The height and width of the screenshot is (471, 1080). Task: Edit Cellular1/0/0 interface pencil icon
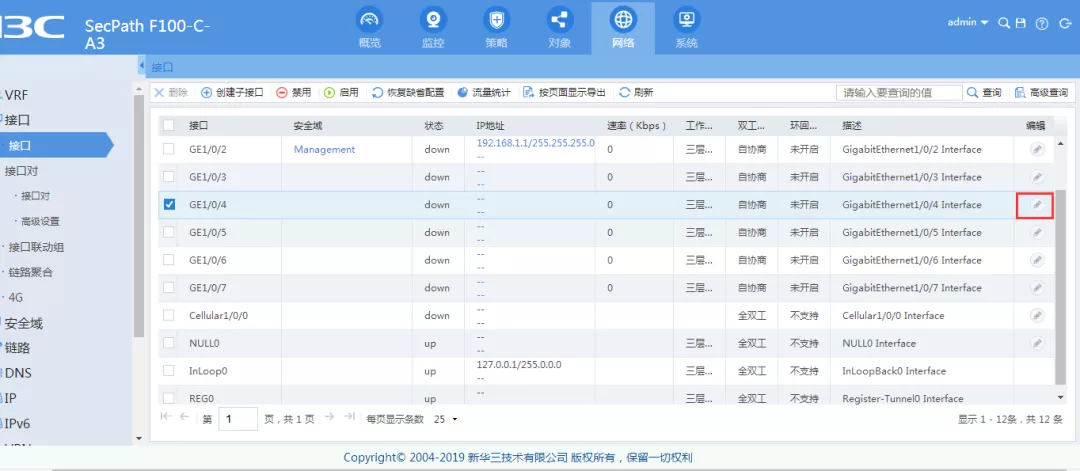coord(1037,315)
